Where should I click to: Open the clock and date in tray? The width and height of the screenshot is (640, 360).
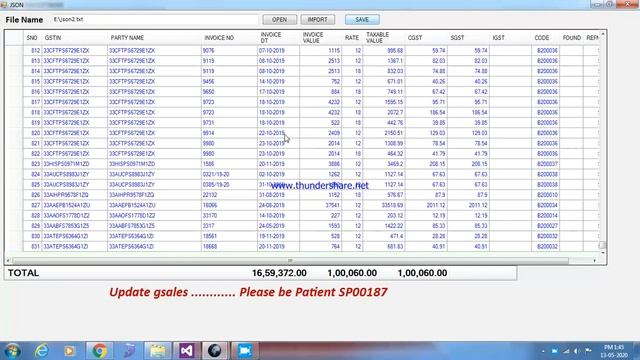[x=613, y=351]
